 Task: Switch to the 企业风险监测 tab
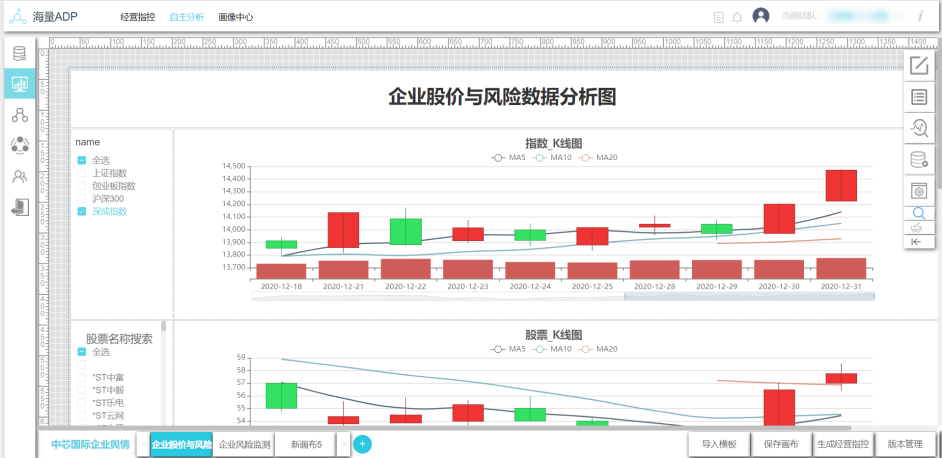244,444
